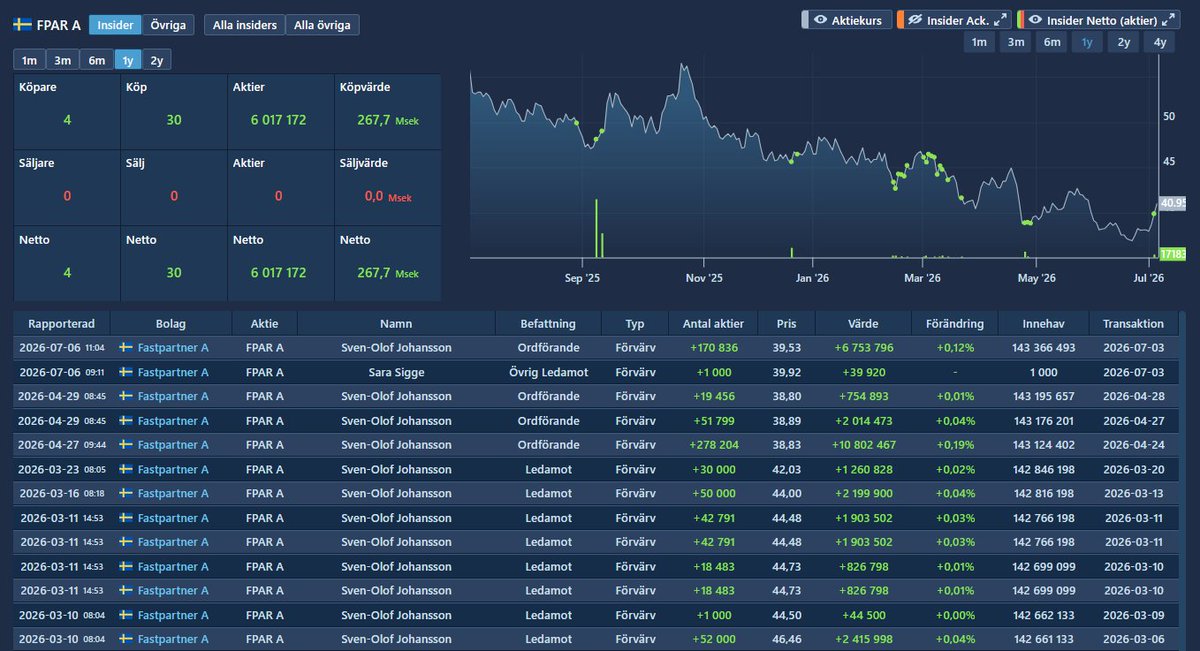Click Antal aktier cell +278 204
The width and height of the screenshot is (1200, 651).
click(x=713, y=445)
